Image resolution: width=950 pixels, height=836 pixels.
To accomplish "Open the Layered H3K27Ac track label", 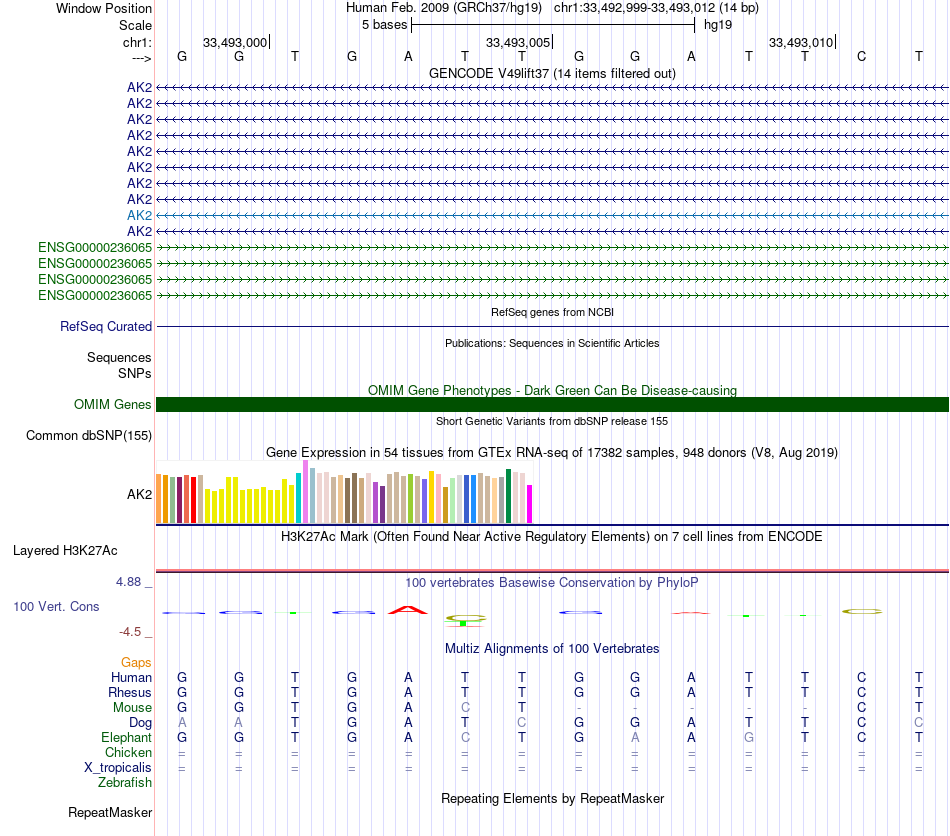I will point(65,551).
